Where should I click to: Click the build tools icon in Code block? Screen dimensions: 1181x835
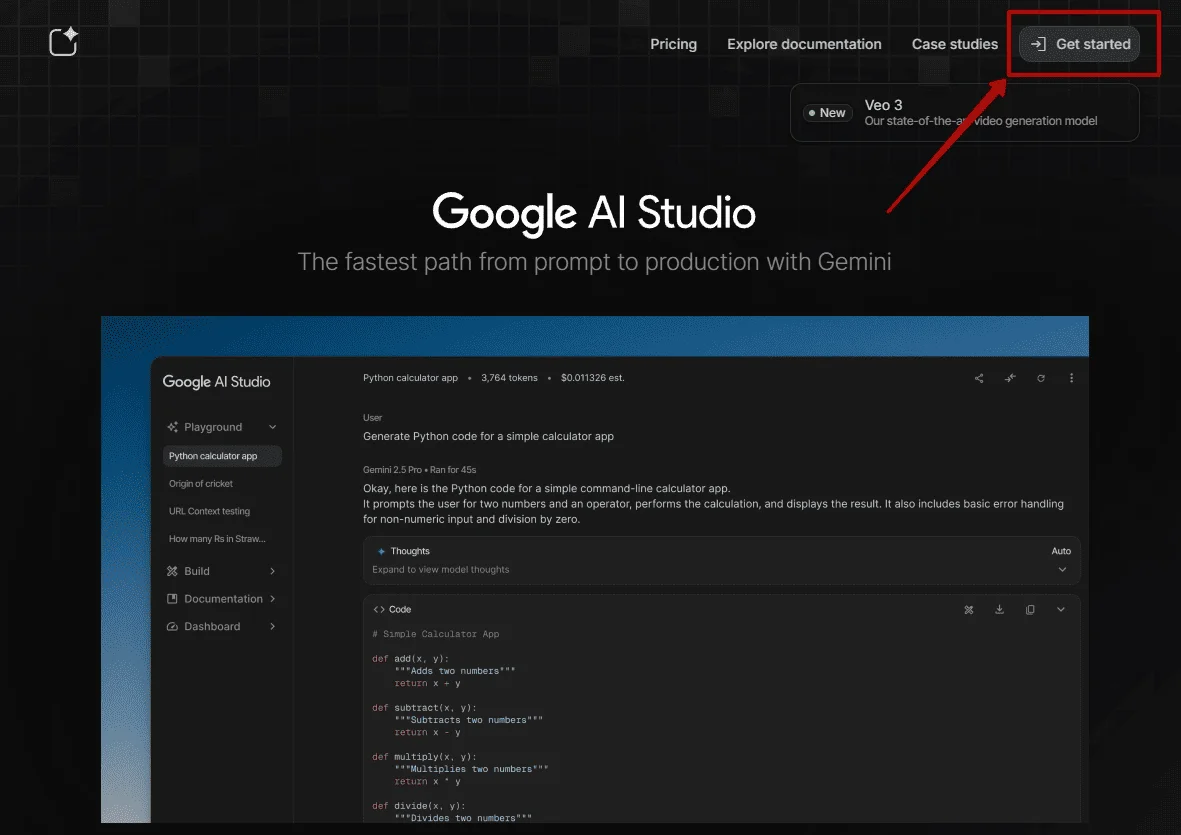(x=968, y=609)
